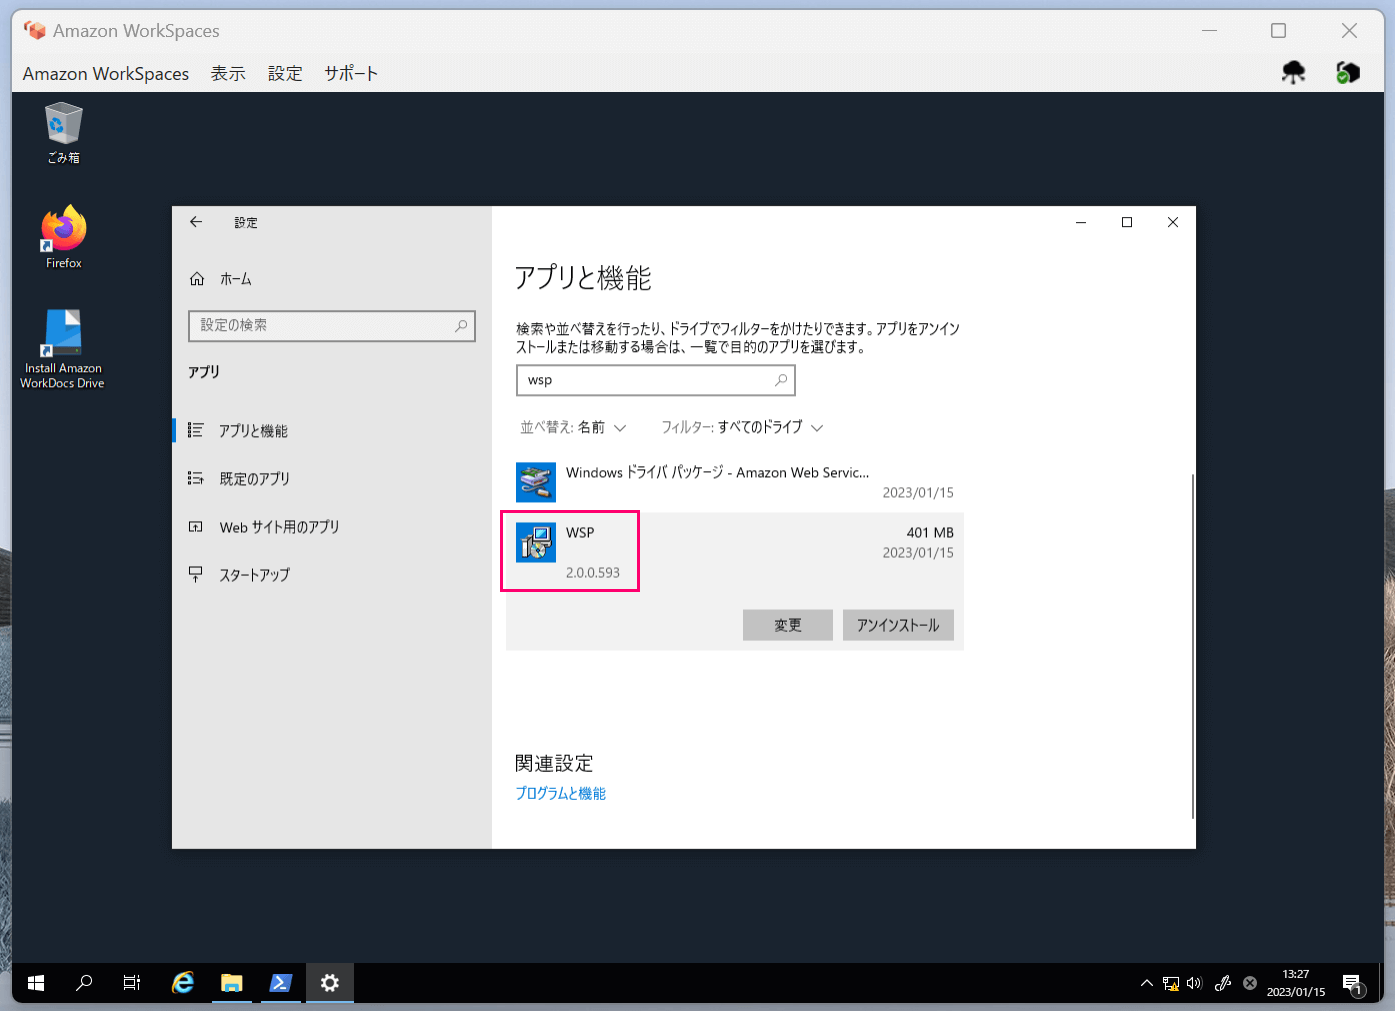Open the サポート menu in Amazon WorkSpaces
Viewport: 1395px width, 1011px height.
[x=350, y=72]
